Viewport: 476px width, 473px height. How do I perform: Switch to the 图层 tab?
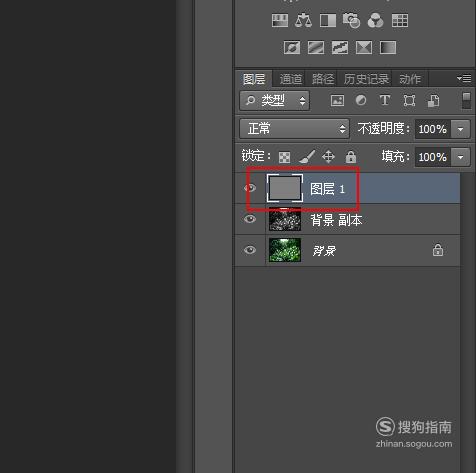[254, 79]
